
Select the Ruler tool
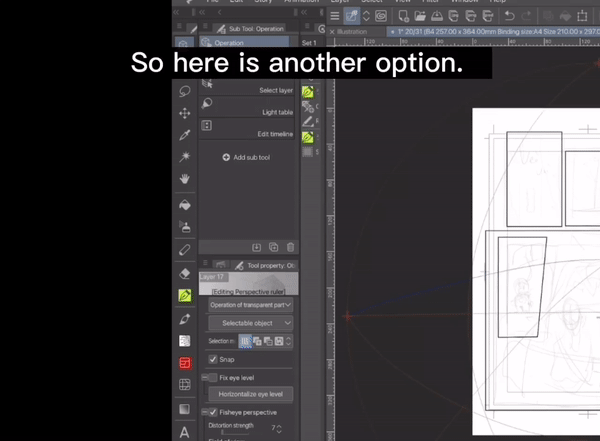point(184,250)
